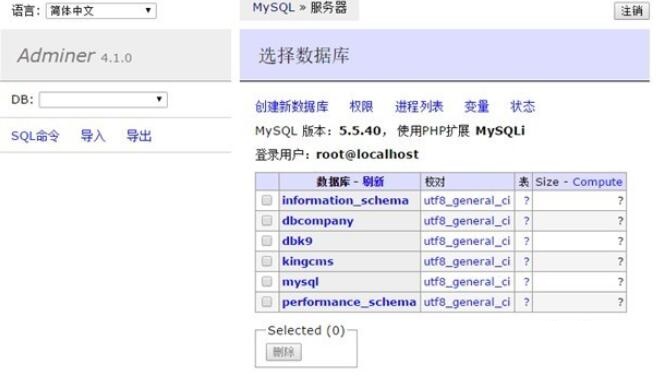Image resolution: width=669 pixels, height=377 pixels.
Task: Click the 5.5.40 MySQL version text
Action: (x=360, y=131)
